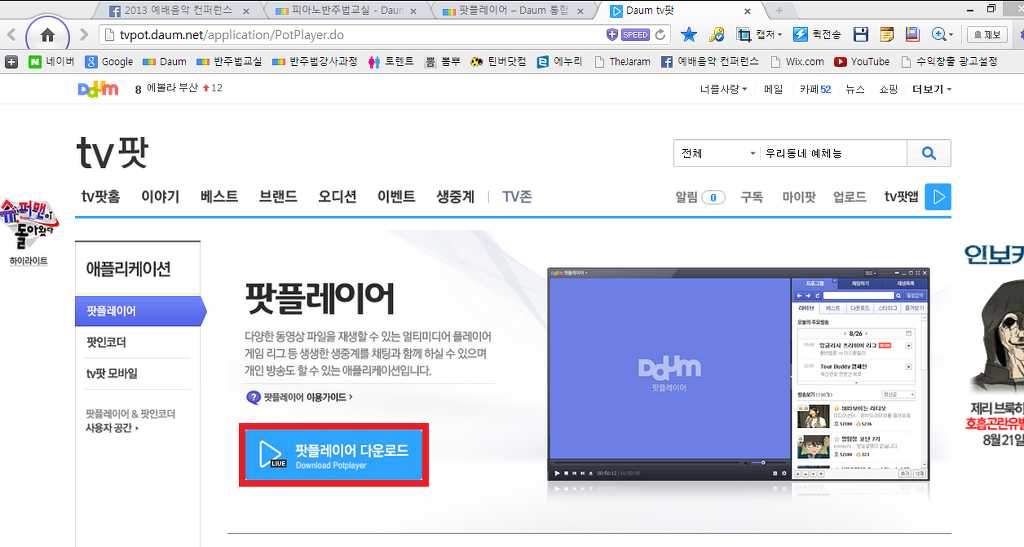
Task: Open the browser home page button
Action: click(47, 35)
